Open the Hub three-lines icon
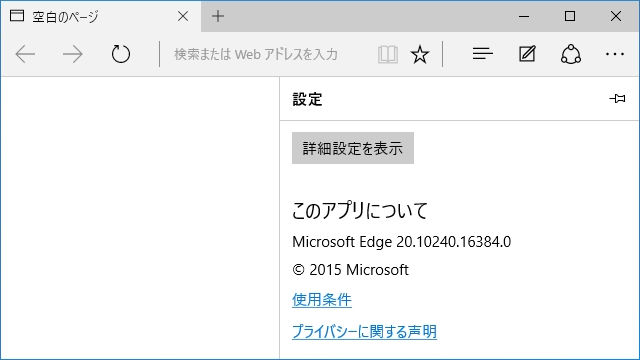The height and width of the screenshot is (360, 640). (x=482, y=54)
